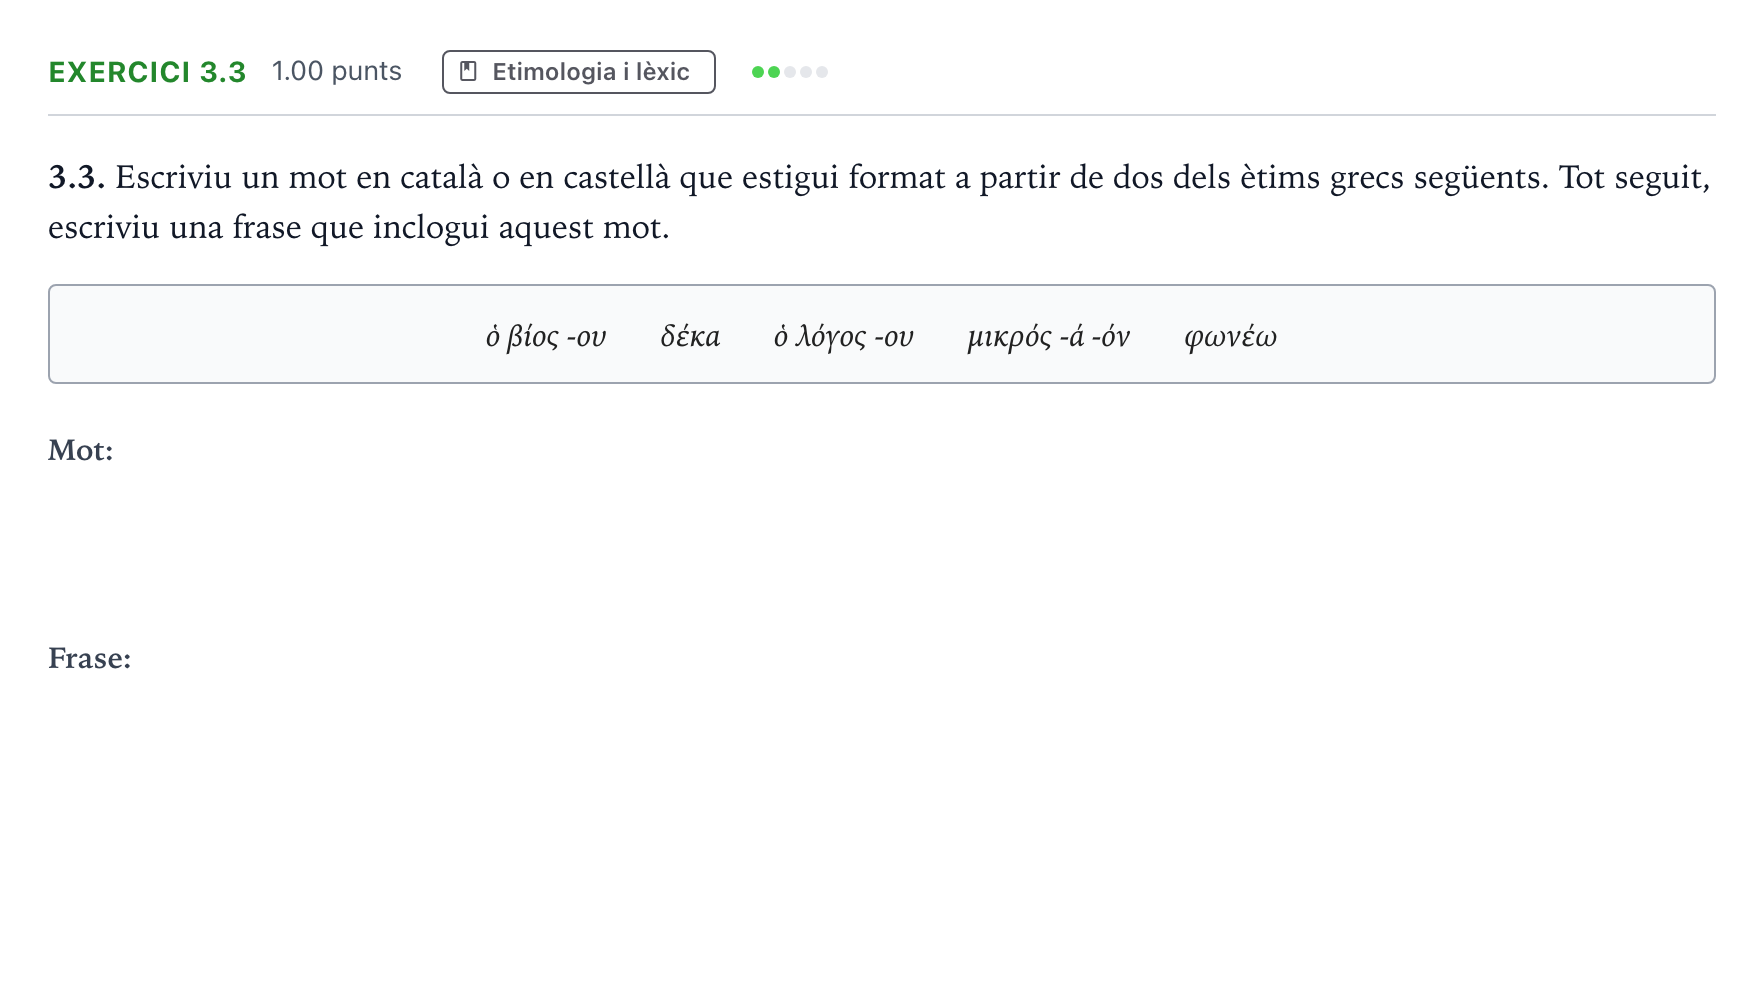1764x986 pixels.
Task: Click the difficulty dots indicator
Action: point(790,72)
